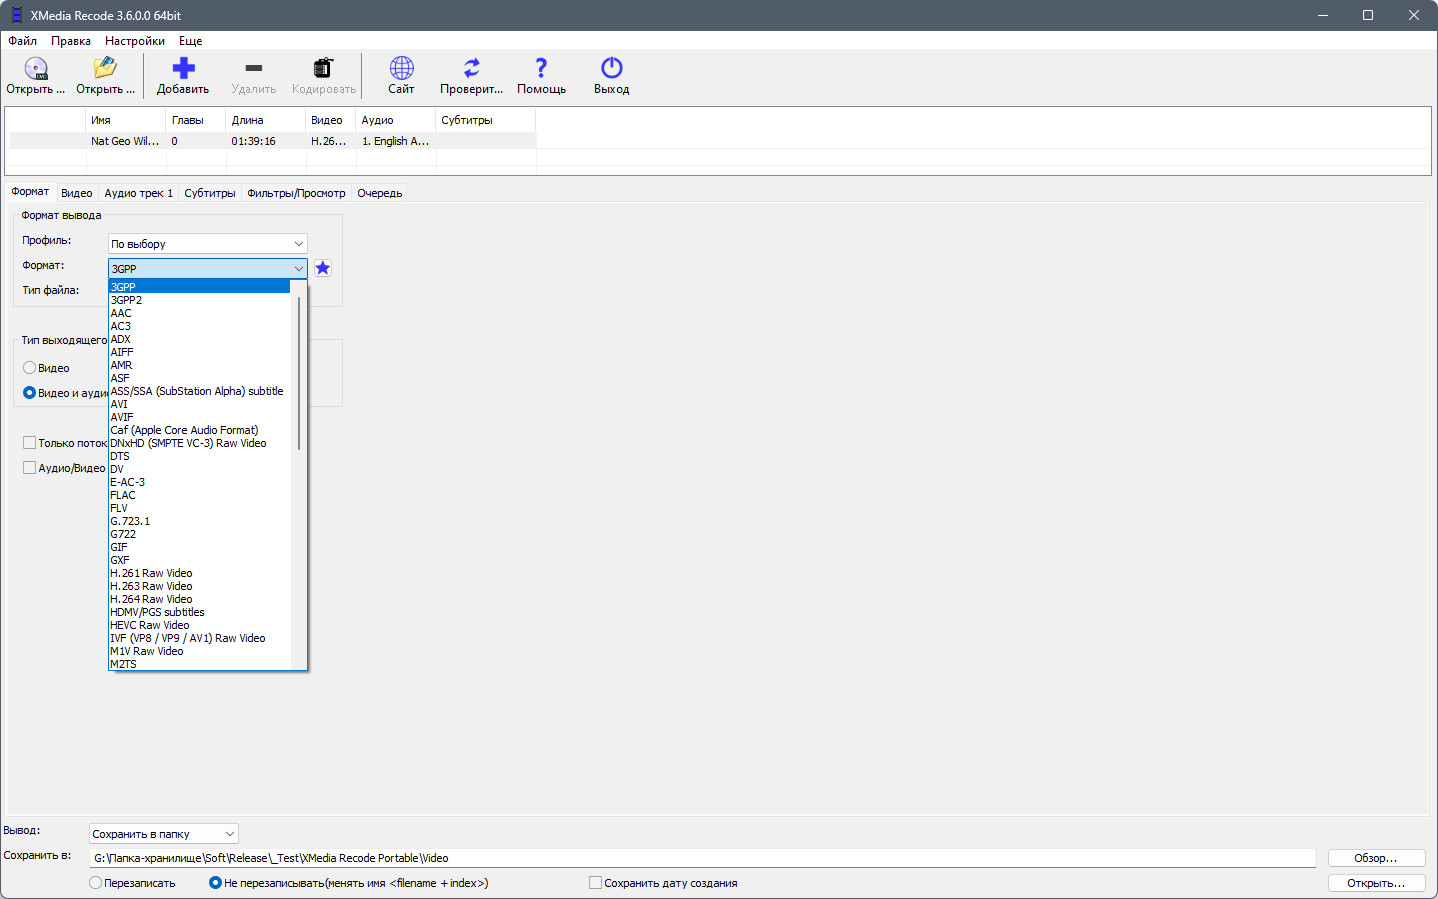This screenshot has height=899, width=1438.
Task: Choose DTS in format list
Action: [x=199, y=456]
